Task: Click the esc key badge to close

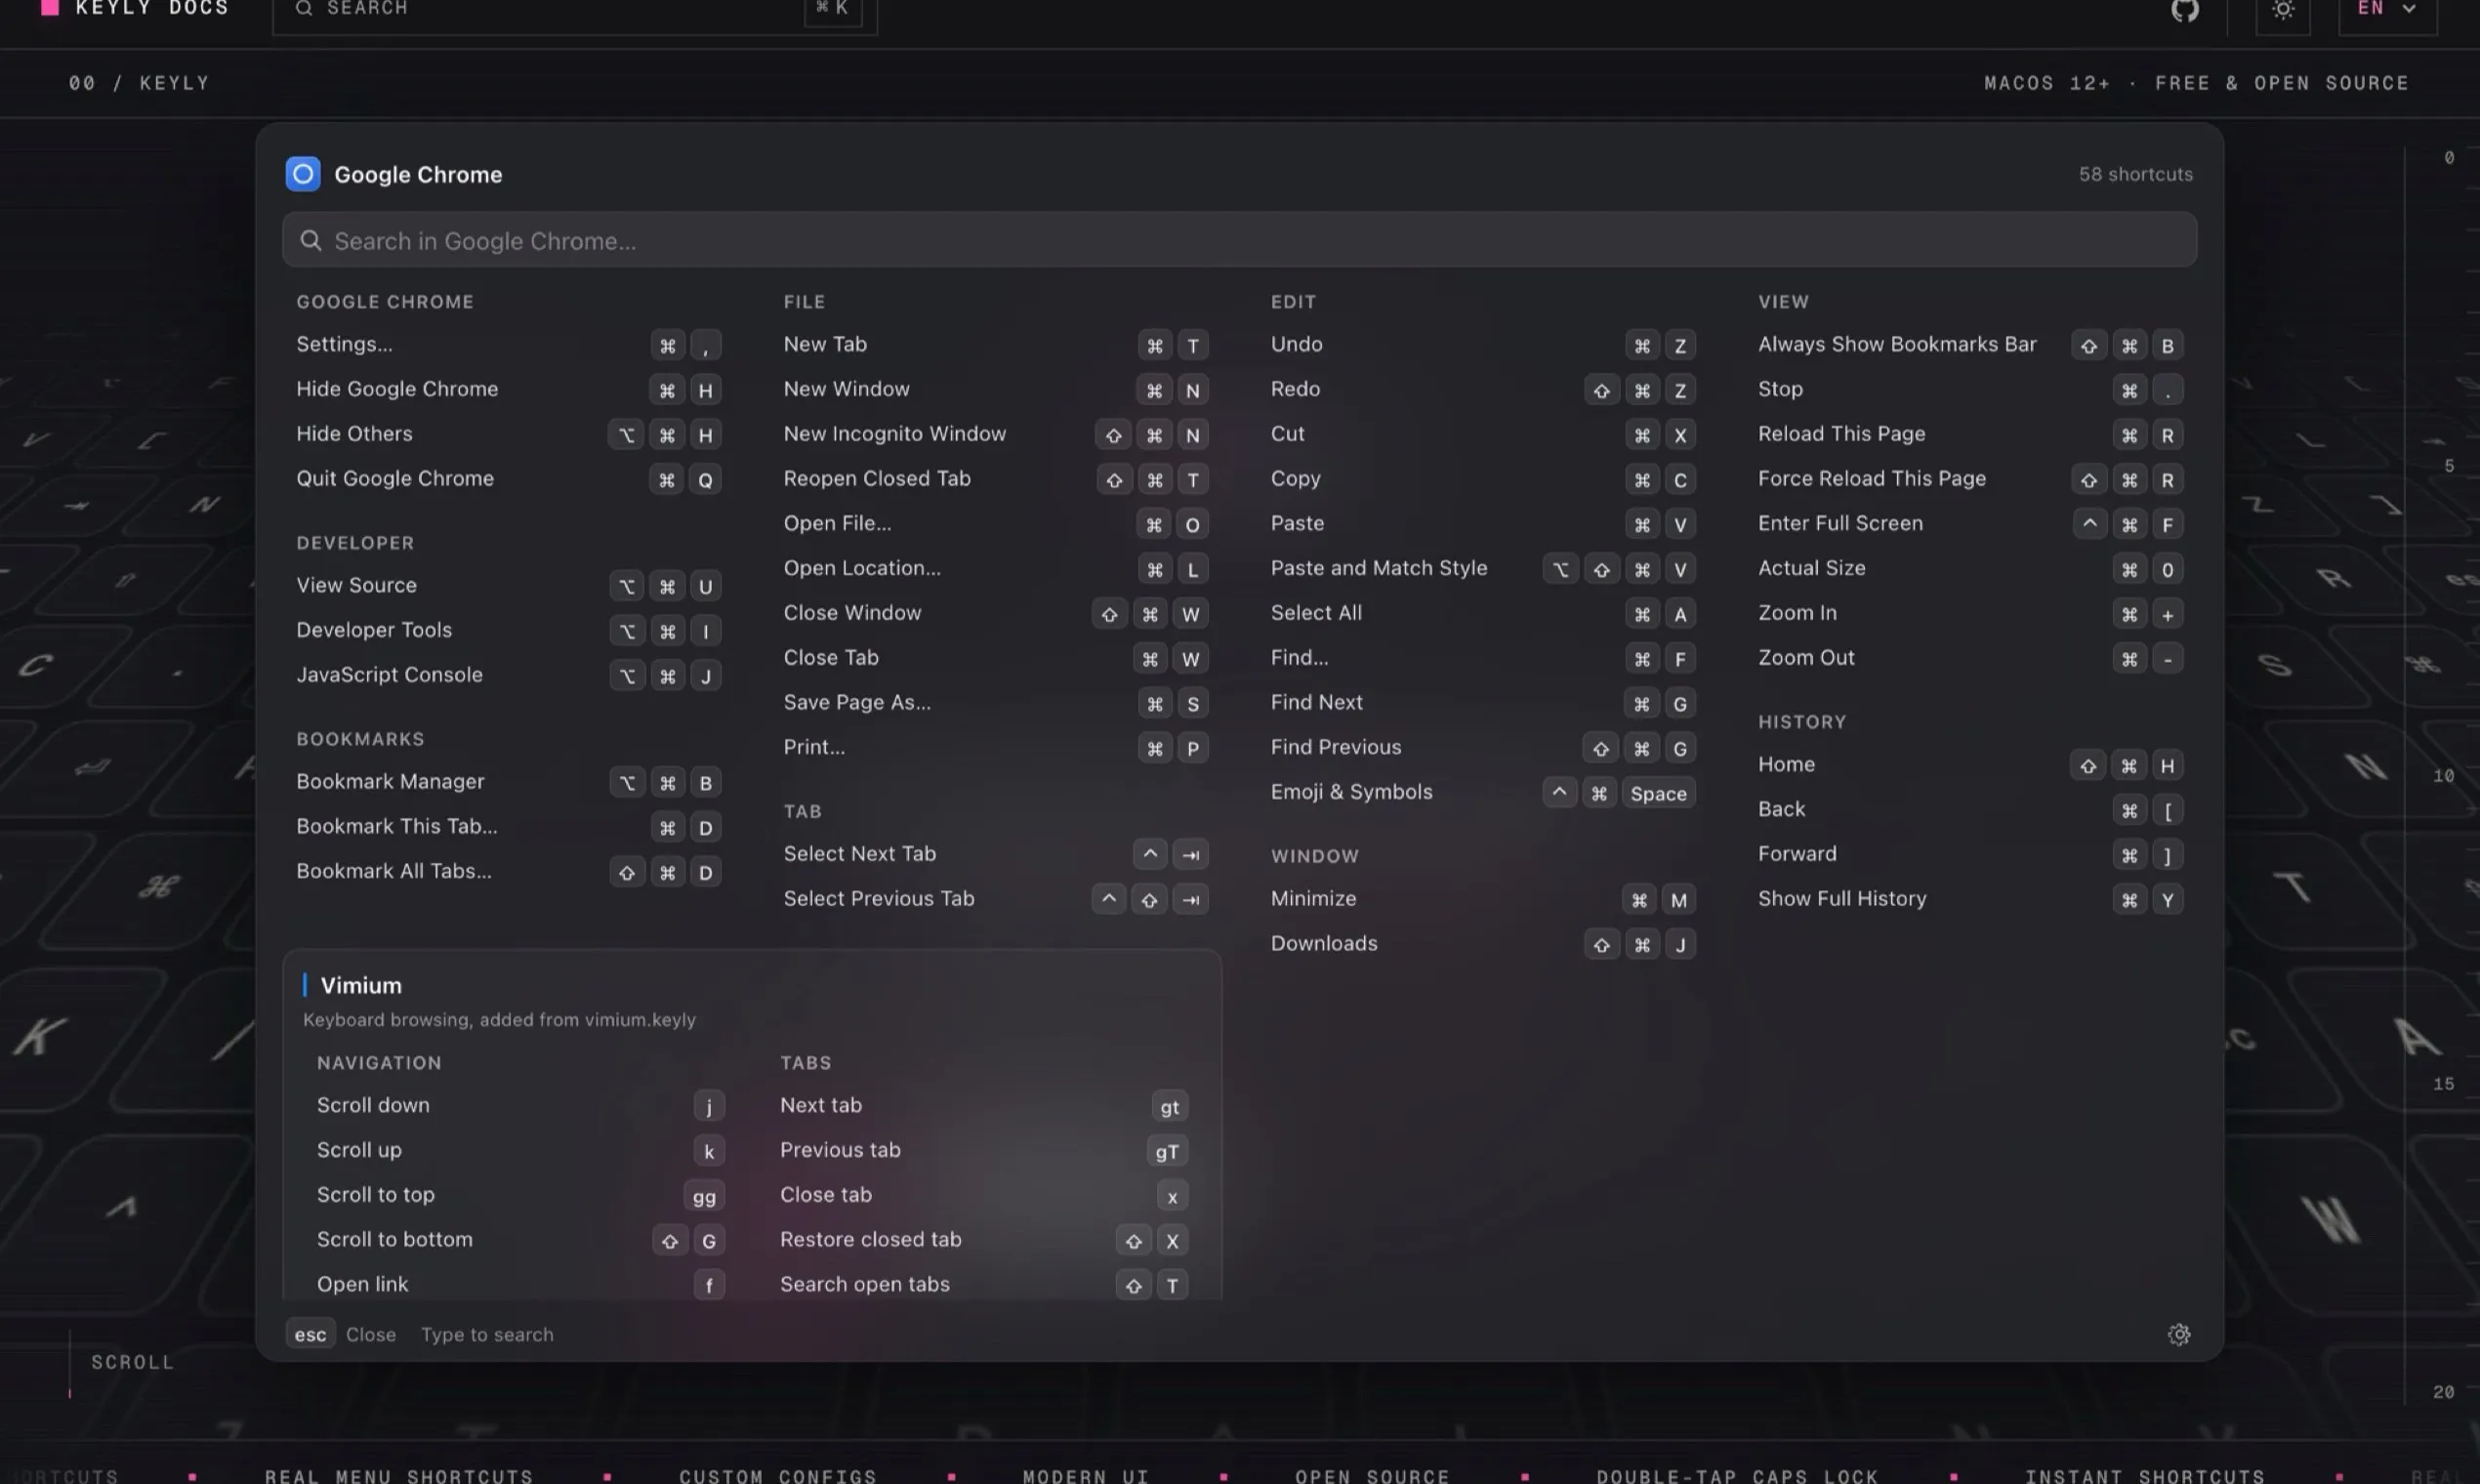Action: [x=310, y=1334]
